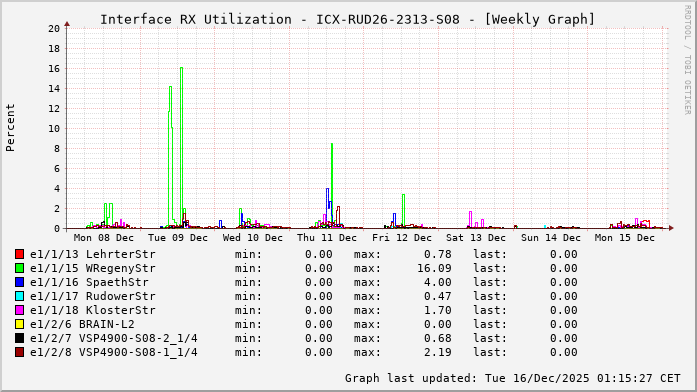The height and width of the screenshot is (392, 697).
Task: Click the cyan swatch for e1/1/17 RudowerStr
Action: [x=19, y=296]
